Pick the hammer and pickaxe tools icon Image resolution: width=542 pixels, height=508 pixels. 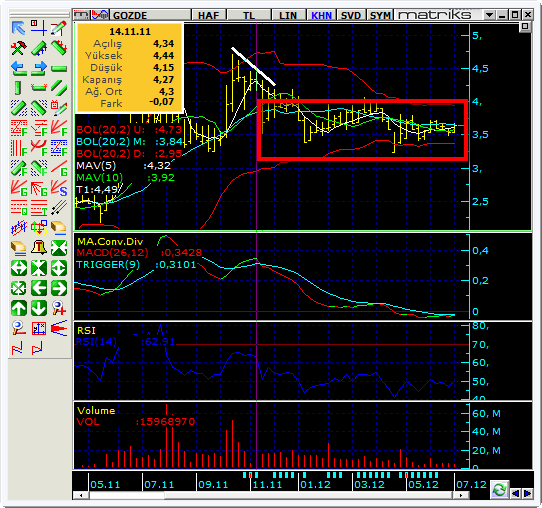point(19,48)
